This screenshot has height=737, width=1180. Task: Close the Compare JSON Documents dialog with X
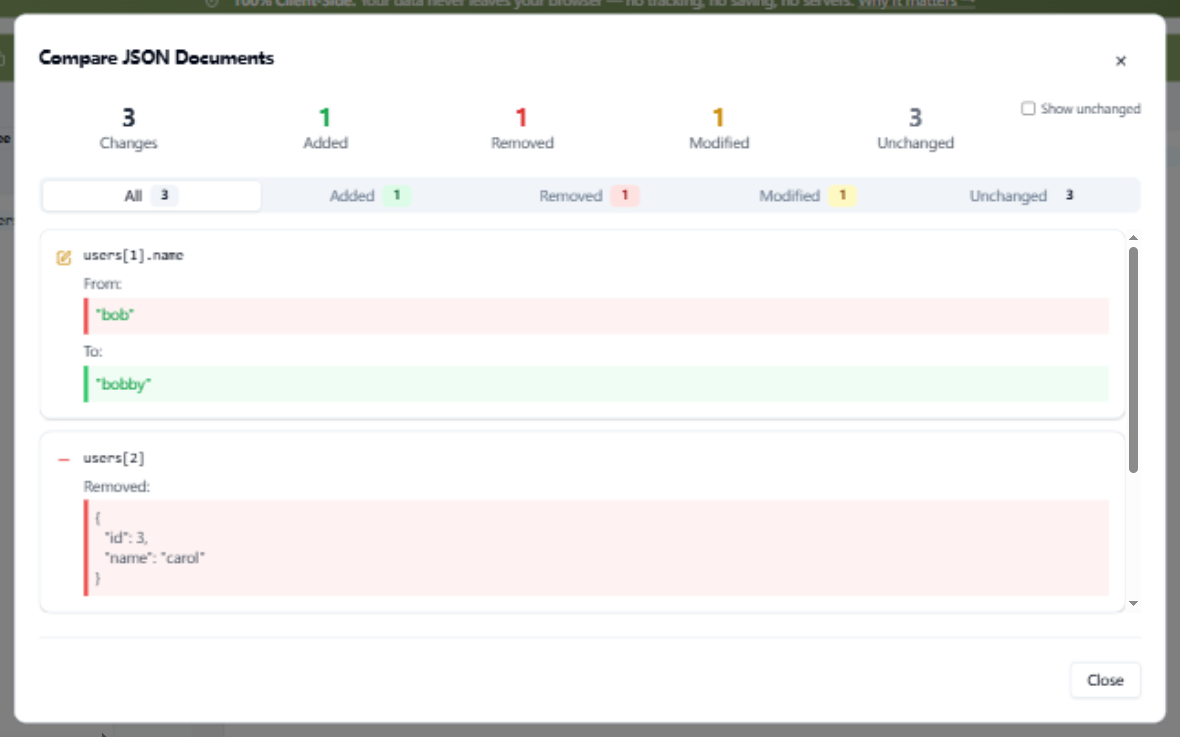click(1120, 61)
